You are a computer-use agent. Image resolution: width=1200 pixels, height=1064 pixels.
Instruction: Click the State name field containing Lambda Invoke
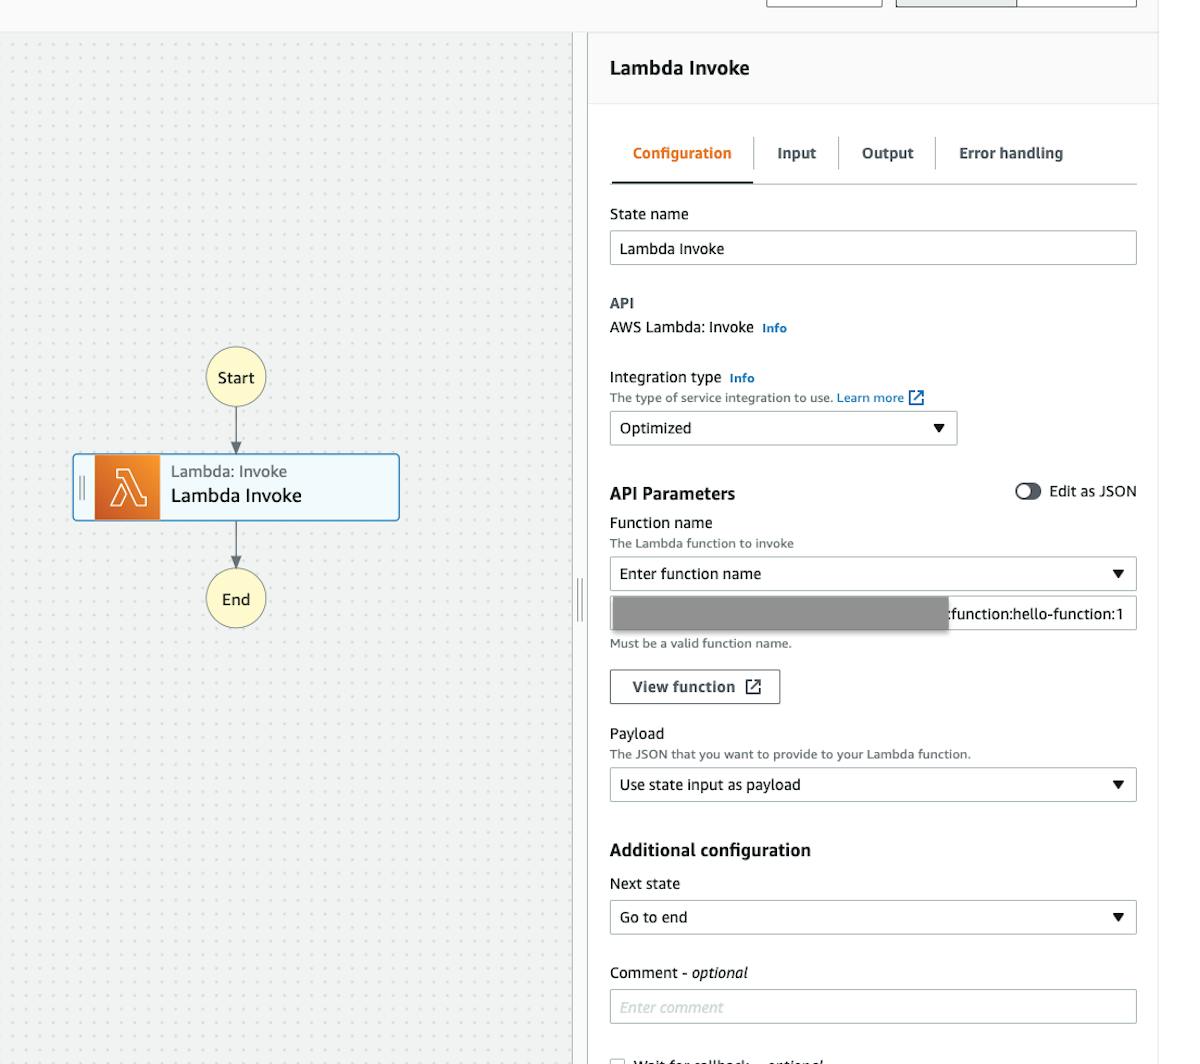(872, 247)
